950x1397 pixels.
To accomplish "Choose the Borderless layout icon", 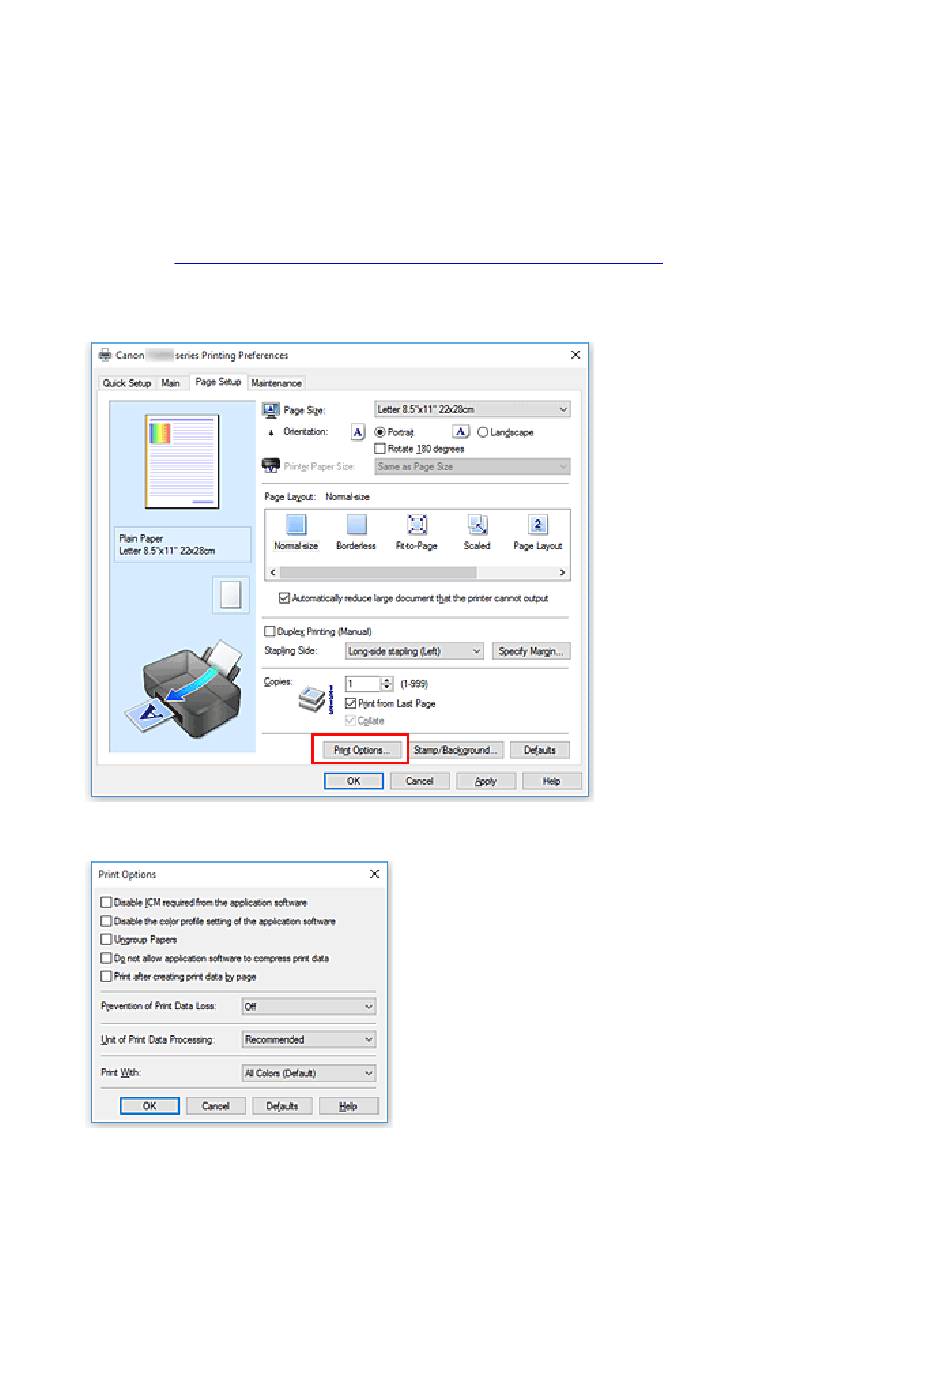I will coord(356,525).
